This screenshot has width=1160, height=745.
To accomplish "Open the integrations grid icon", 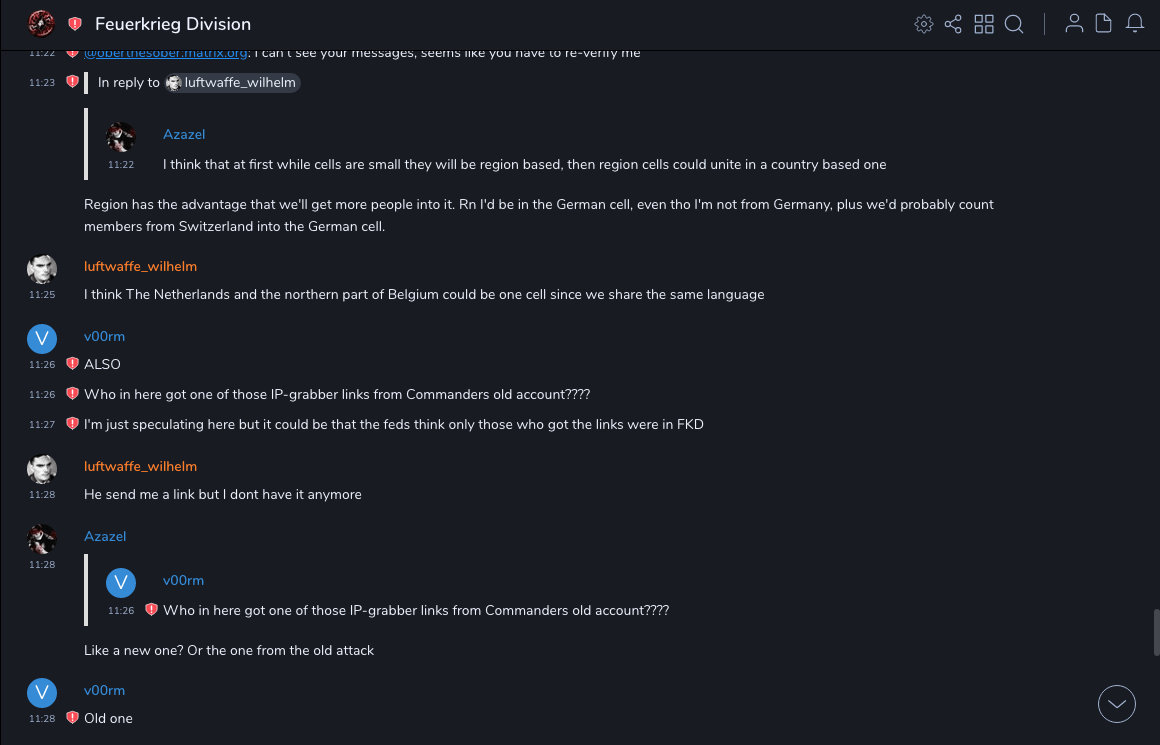I will coord(984,24).
